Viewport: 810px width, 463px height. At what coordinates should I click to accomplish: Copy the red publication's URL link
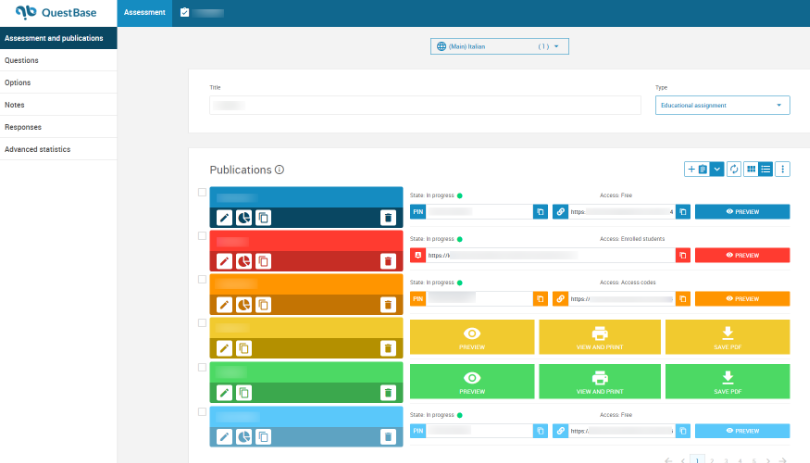pos(682,255)
